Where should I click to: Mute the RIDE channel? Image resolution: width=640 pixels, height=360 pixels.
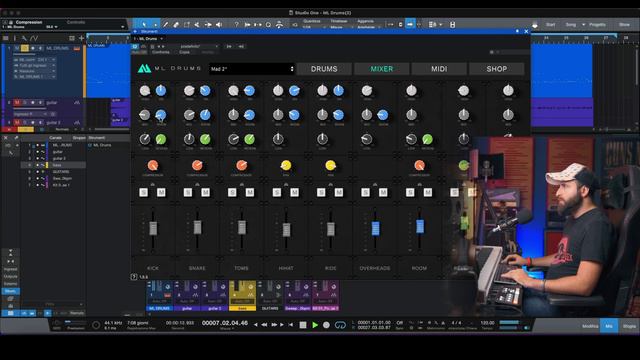(x=339, y=192)
